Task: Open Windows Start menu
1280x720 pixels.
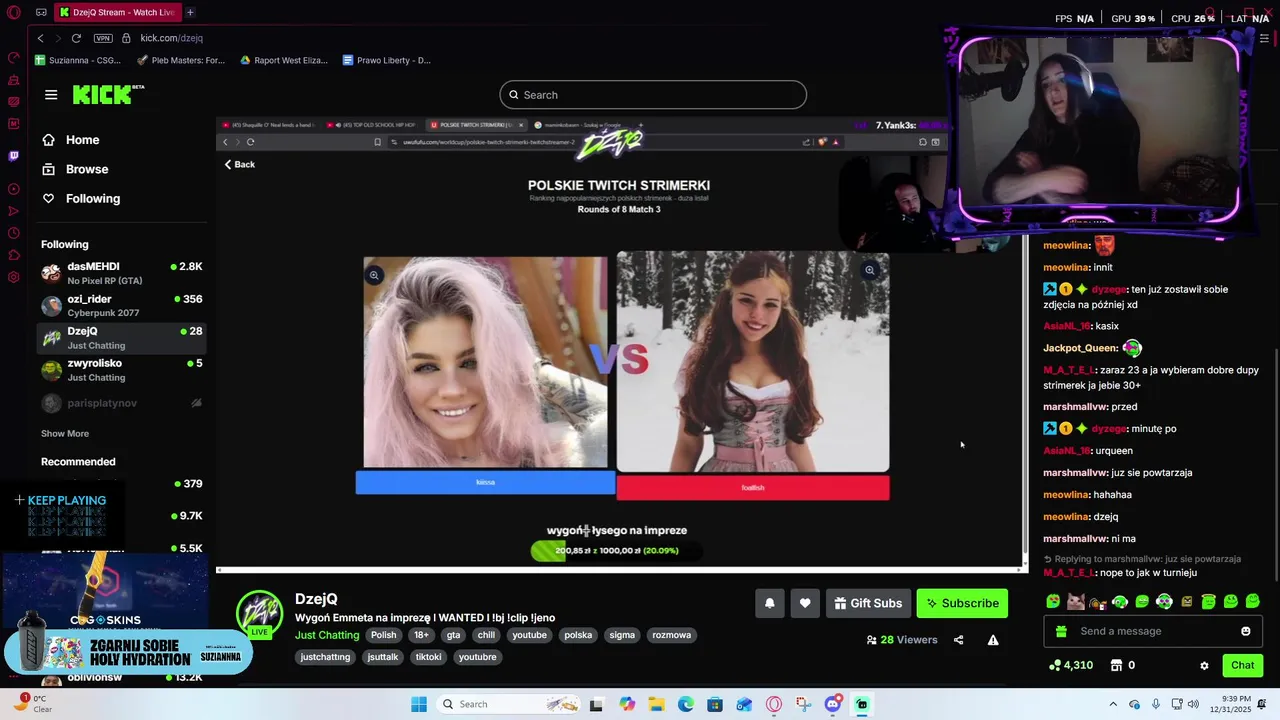Action: point(418,704)
